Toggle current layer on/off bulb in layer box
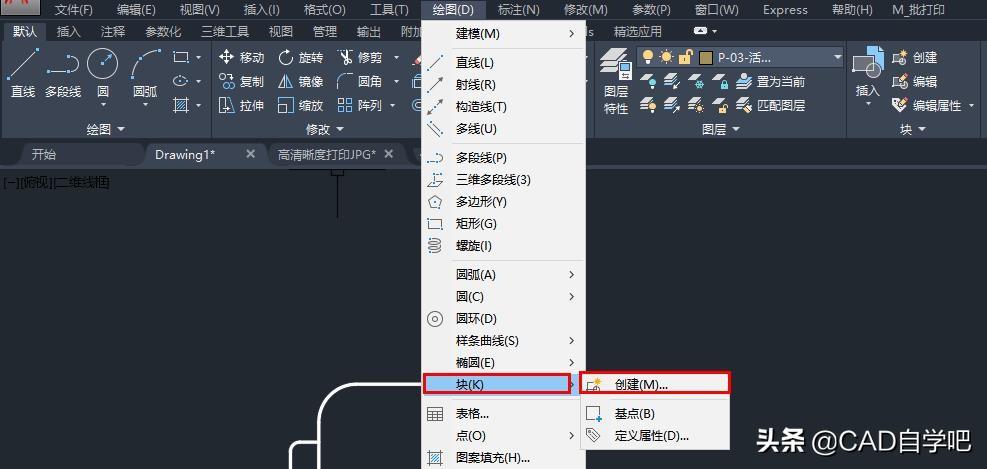This screenshot has width=987, height=469. [647, 57]
